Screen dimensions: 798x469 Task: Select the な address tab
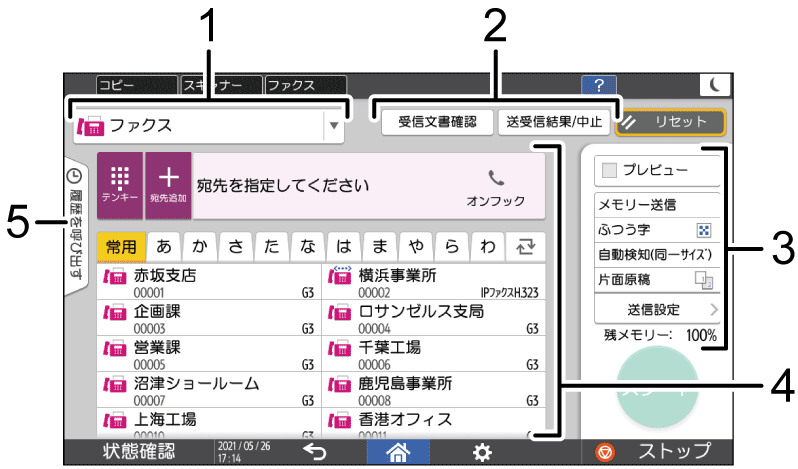[308, 247]
